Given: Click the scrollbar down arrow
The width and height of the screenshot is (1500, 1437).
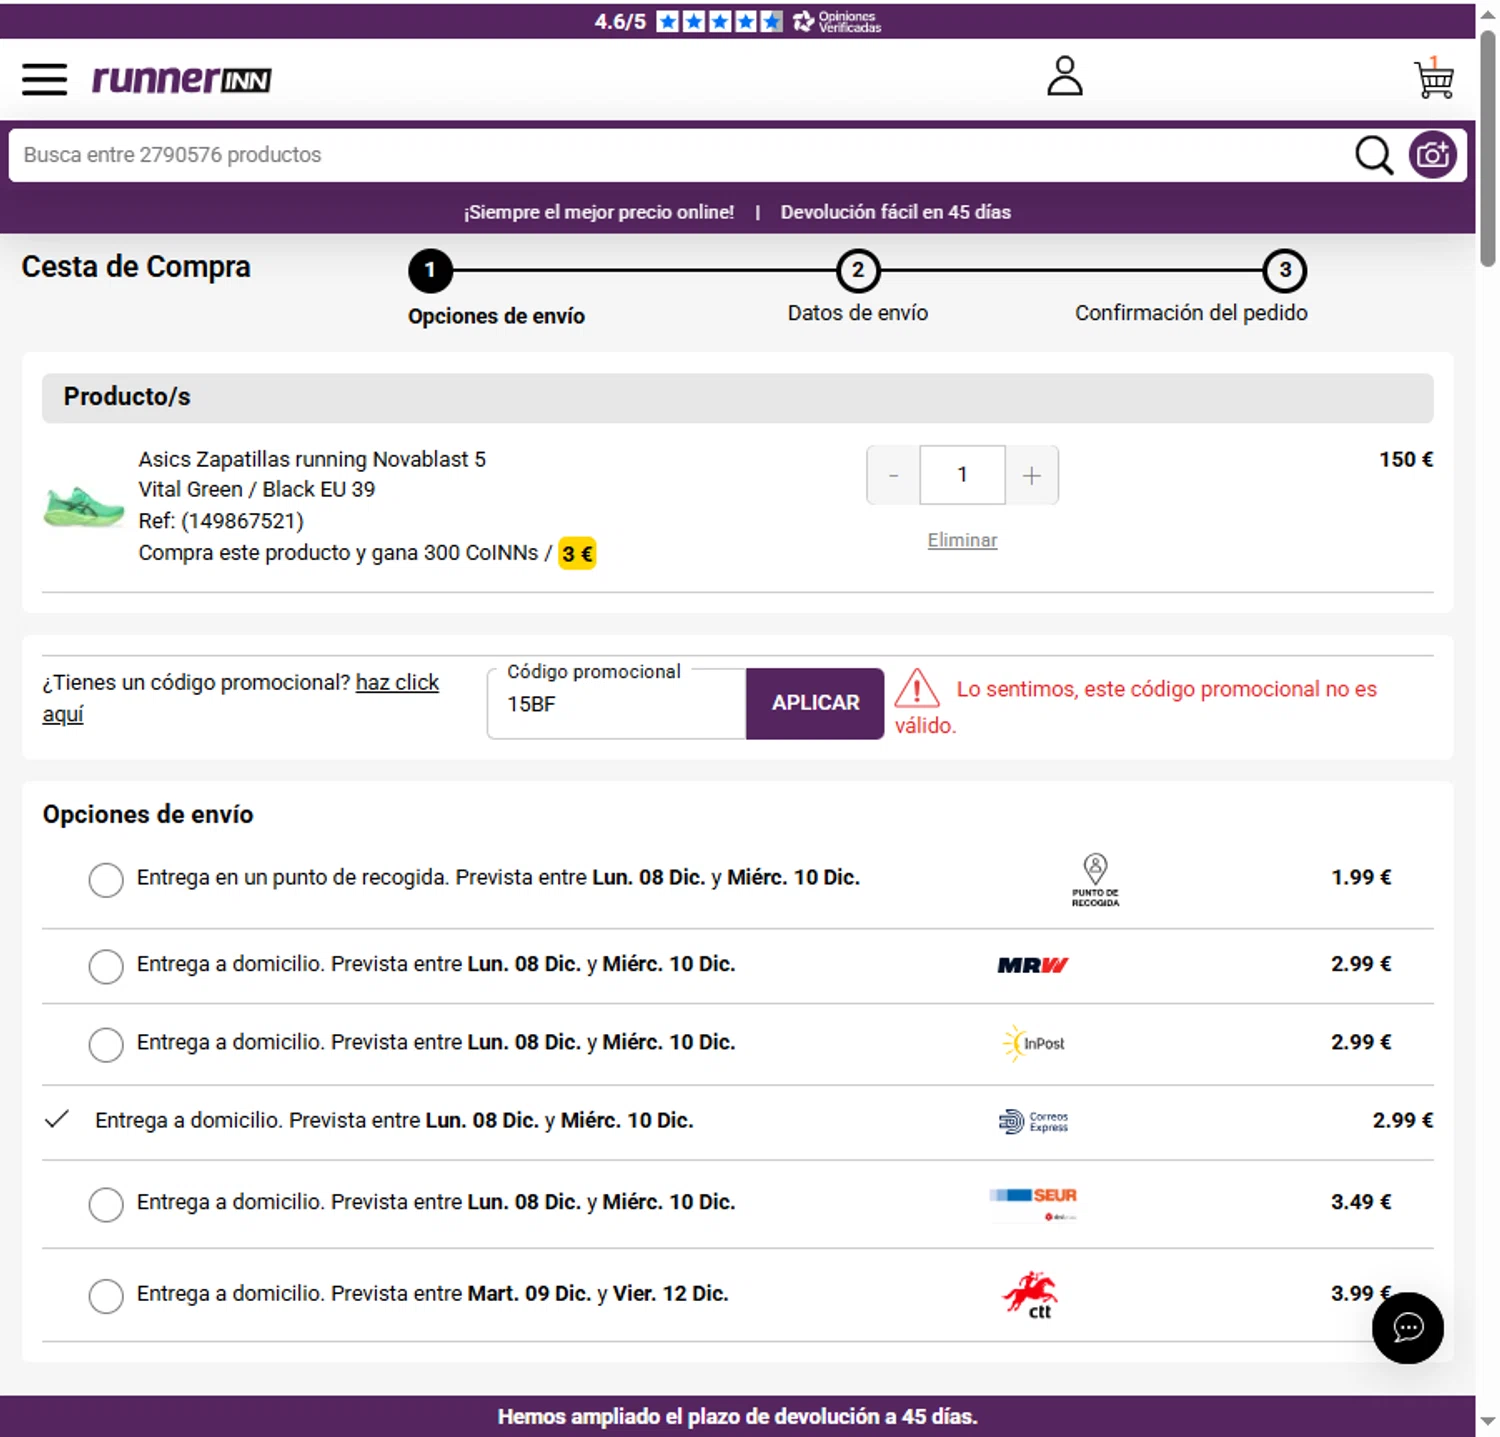Looking at the screenshot, I should pyautogui.click(x=1488, y=1421).
